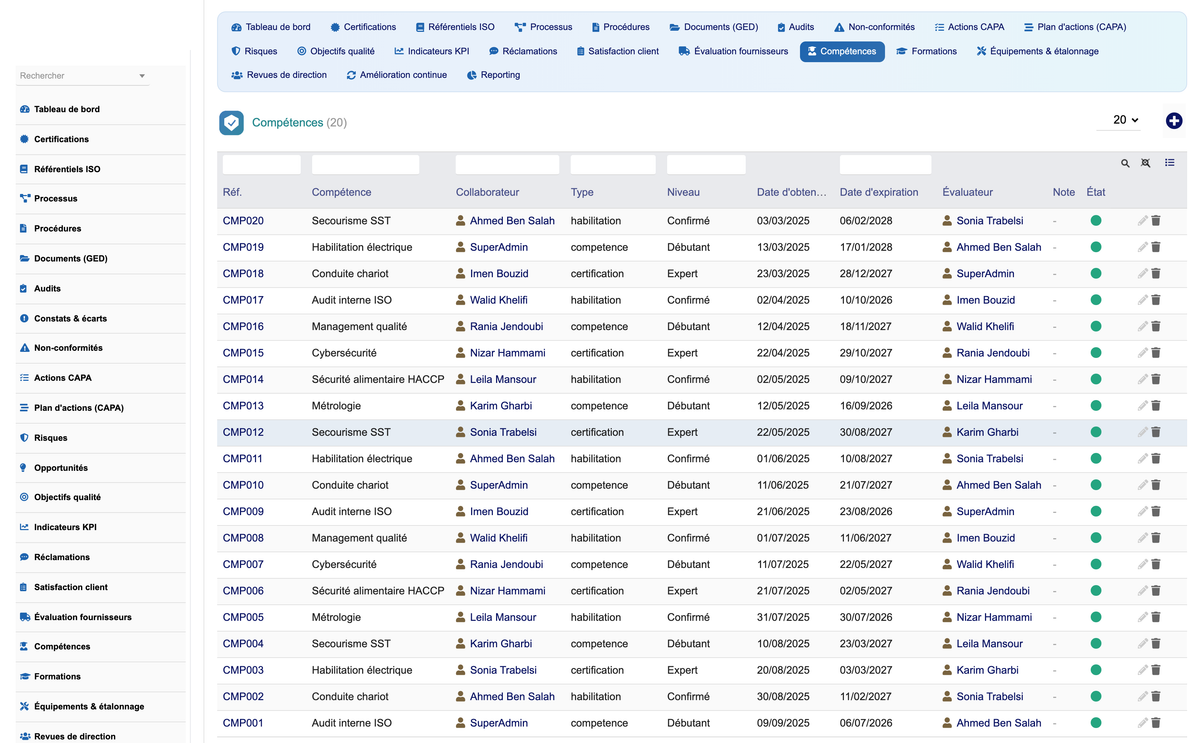Sort by Compétence column header

point(341,192)
